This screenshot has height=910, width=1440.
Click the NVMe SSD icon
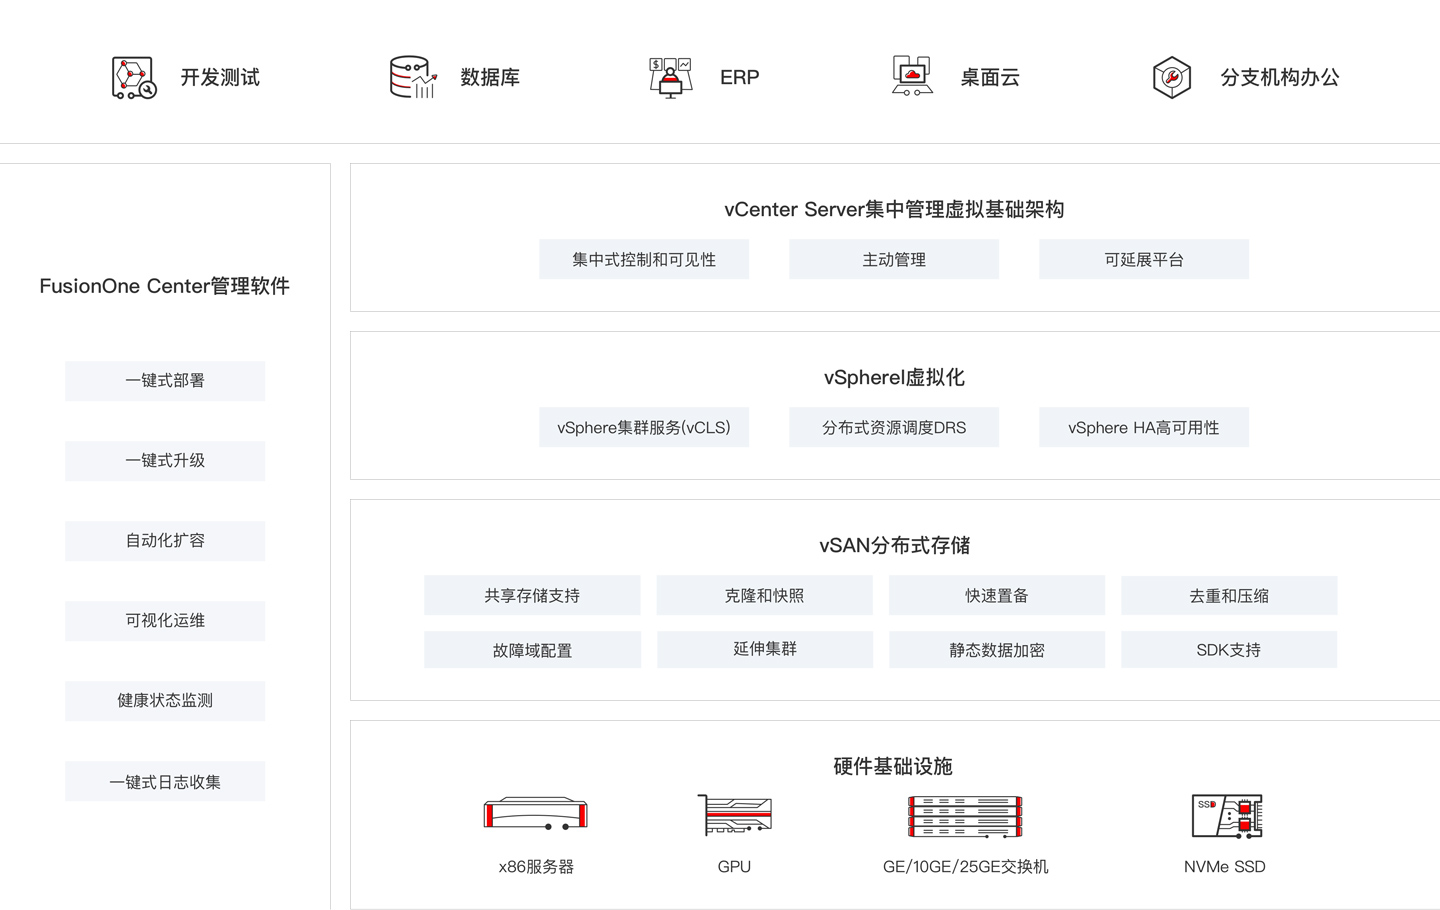click(x=1227, y=816)
